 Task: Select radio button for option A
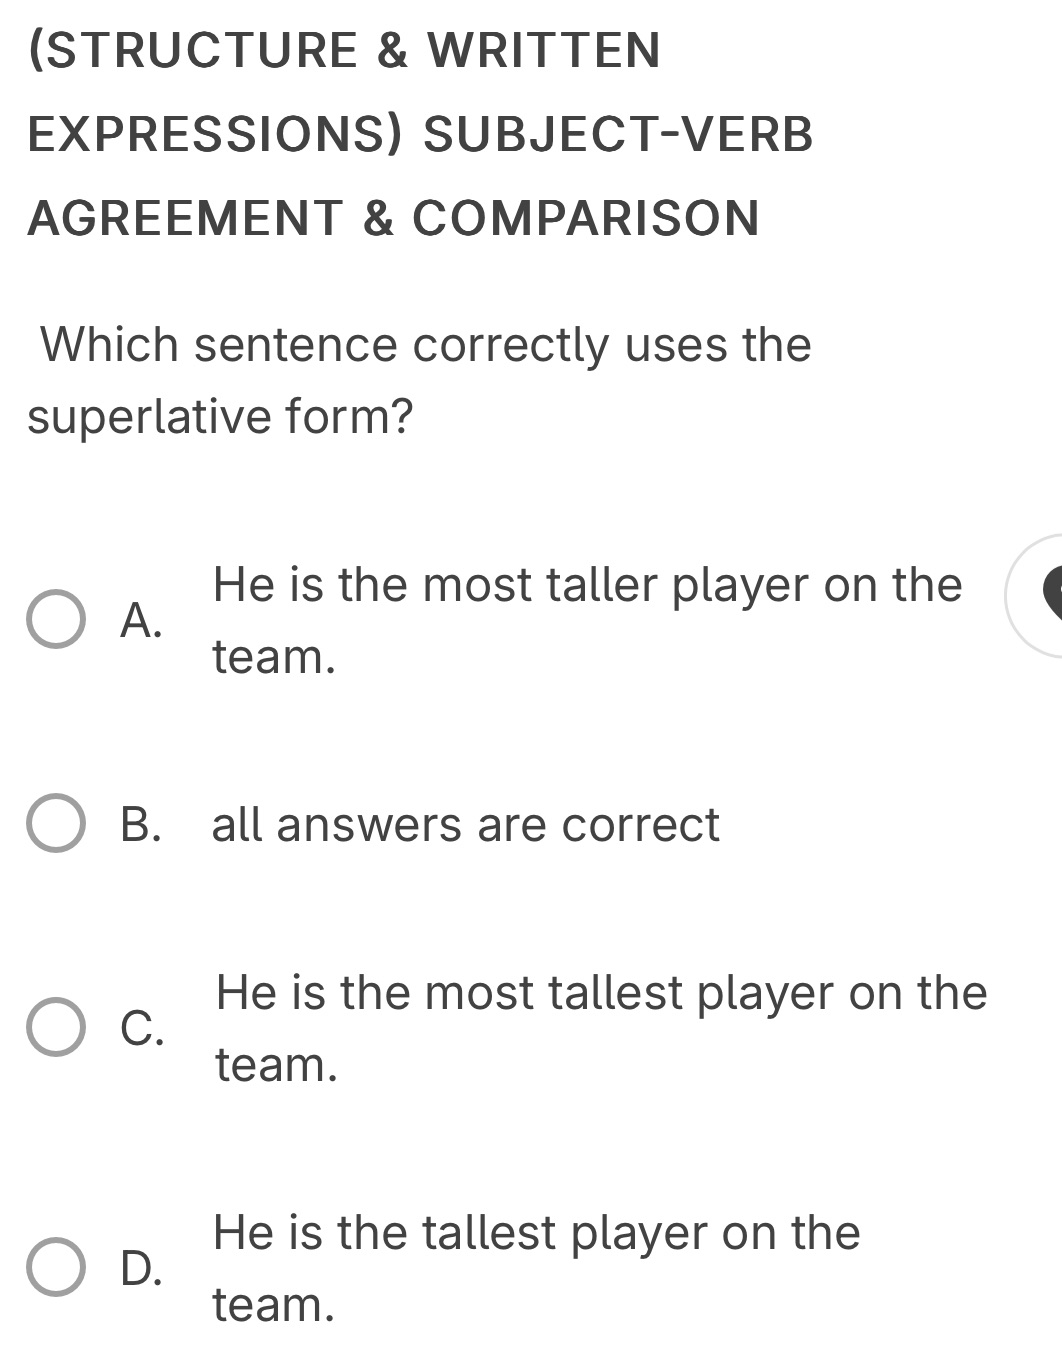coord(57,621)
